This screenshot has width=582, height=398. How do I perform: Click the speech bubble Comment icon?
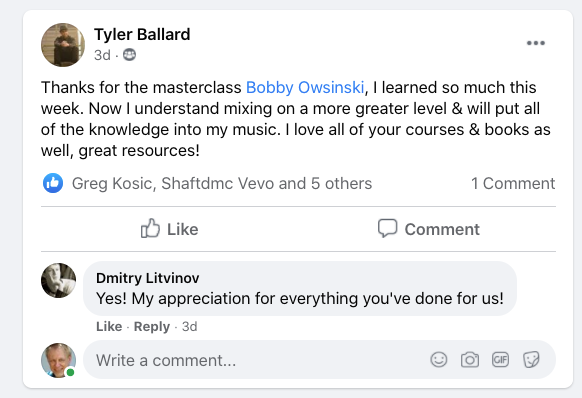387,228
